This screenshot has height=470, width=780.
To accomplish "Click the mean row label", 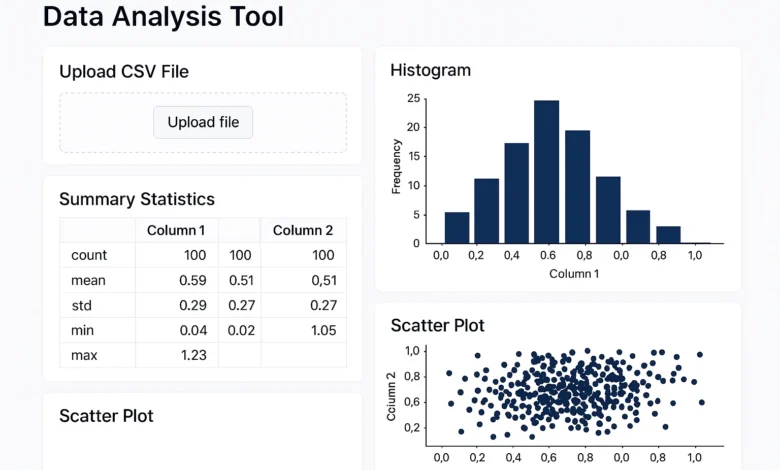I will click(x=89, y=280).
